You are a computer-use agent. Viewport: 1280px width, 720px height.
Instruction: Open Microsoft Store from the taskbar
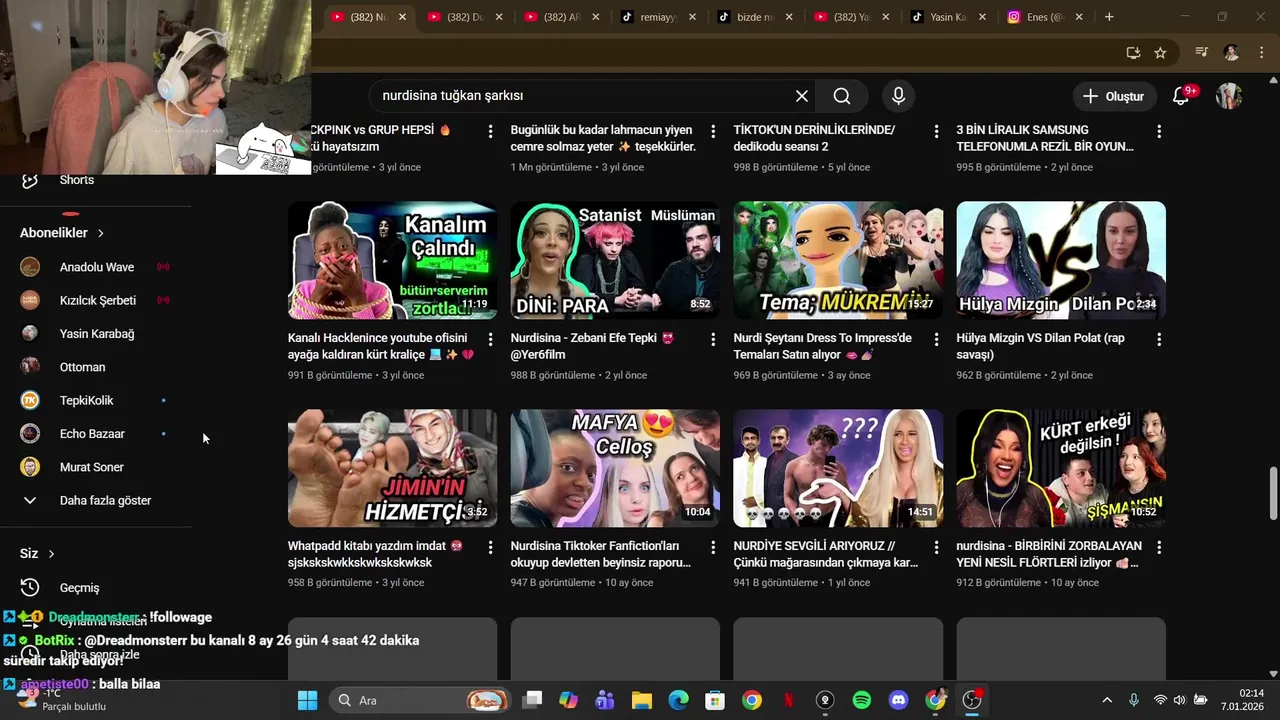click(x=714, y=700)
